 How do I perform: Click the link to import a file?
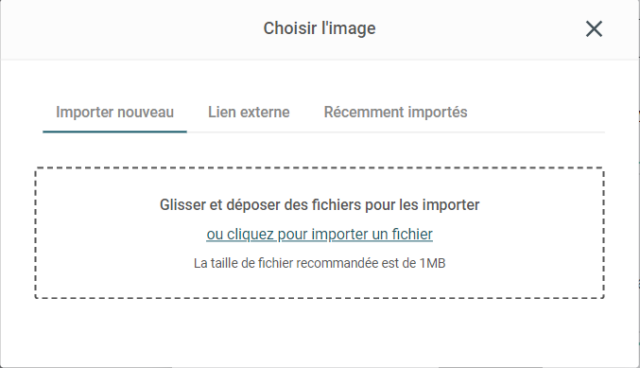click(x=320, y=234)
